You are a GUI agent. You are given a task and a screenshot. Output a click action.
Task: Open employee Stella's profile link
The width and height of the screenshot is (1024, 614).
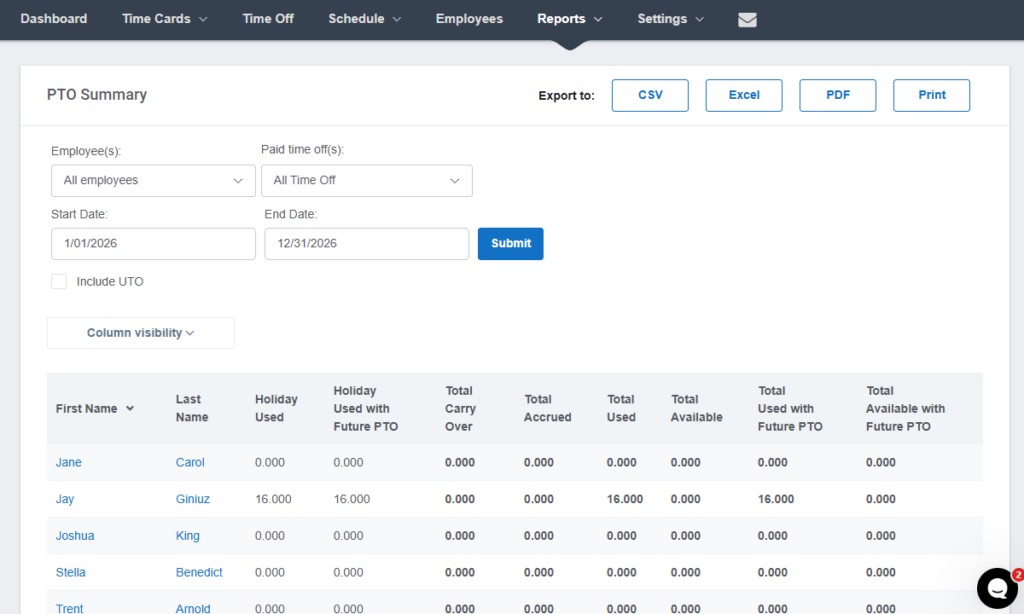coord(71,572)
